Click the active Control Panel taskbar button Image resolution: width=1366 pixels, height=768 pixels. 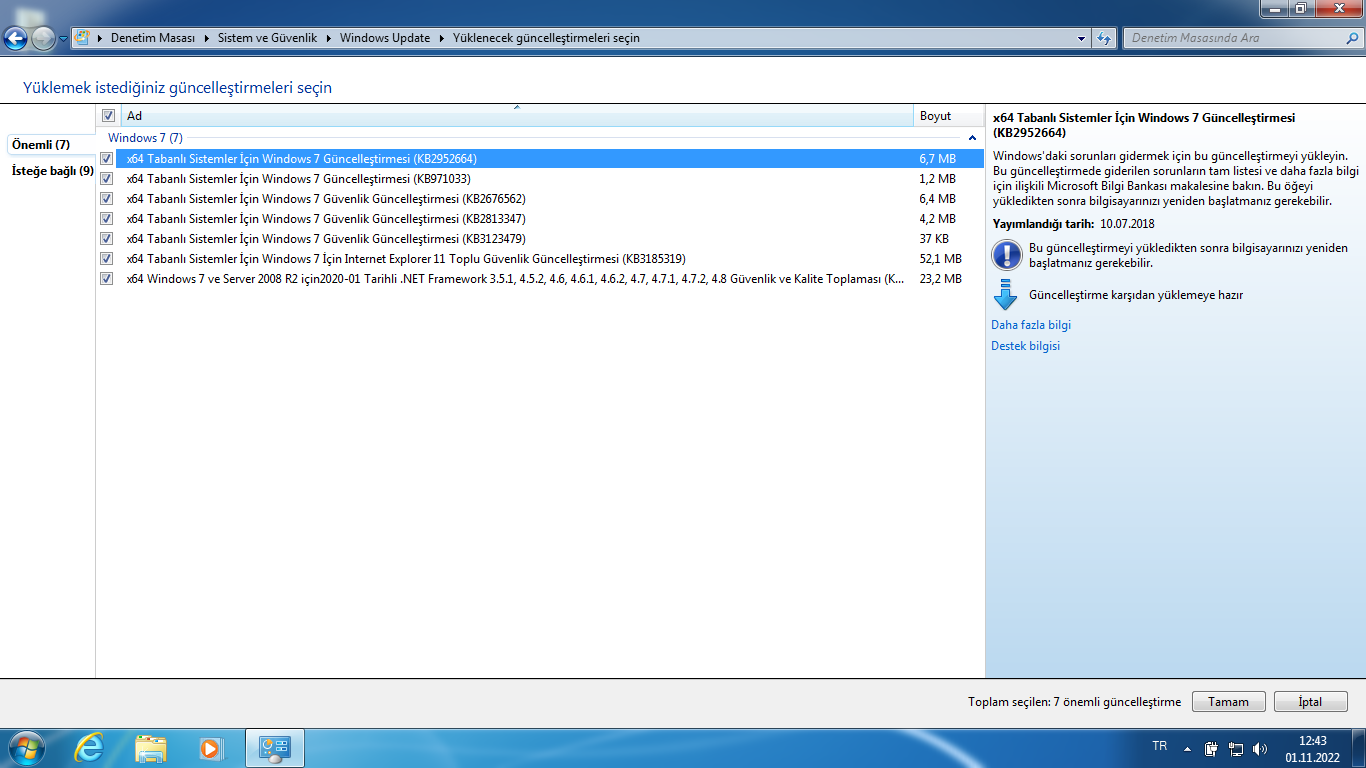275,748
